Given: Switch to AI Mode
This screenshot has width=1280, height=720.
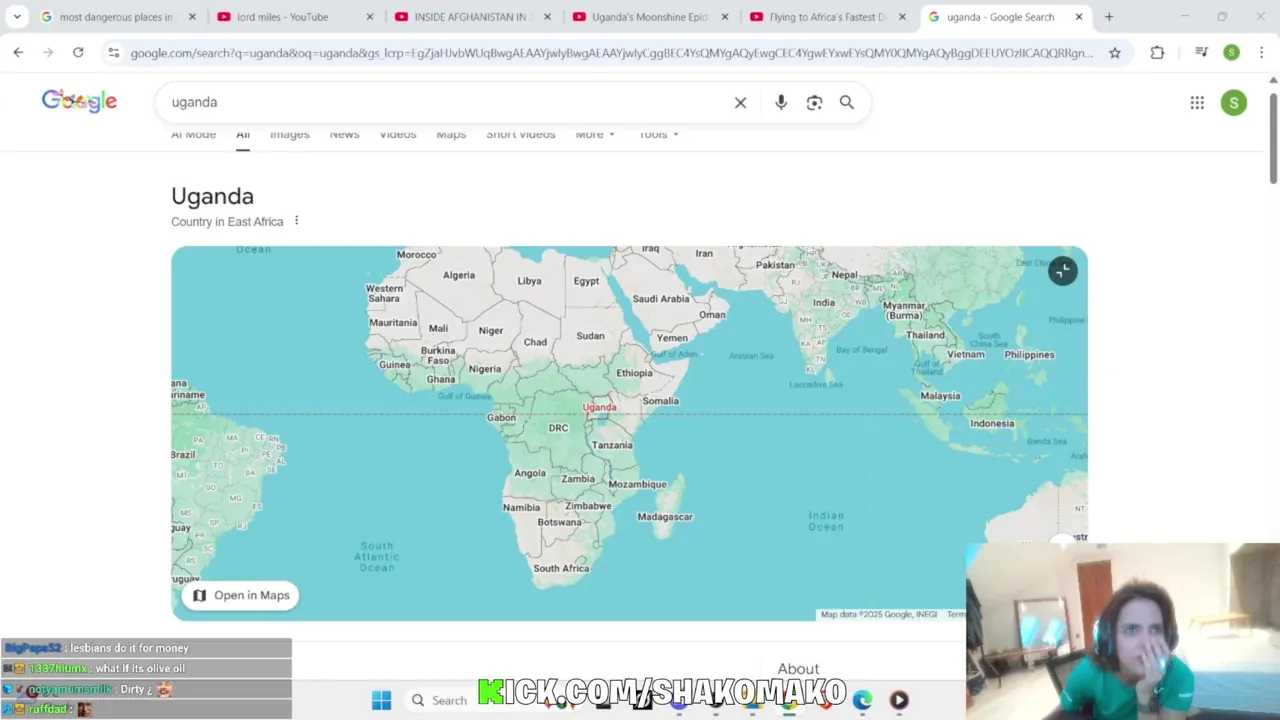Looking at the screenshot, I should coord(193,134).
